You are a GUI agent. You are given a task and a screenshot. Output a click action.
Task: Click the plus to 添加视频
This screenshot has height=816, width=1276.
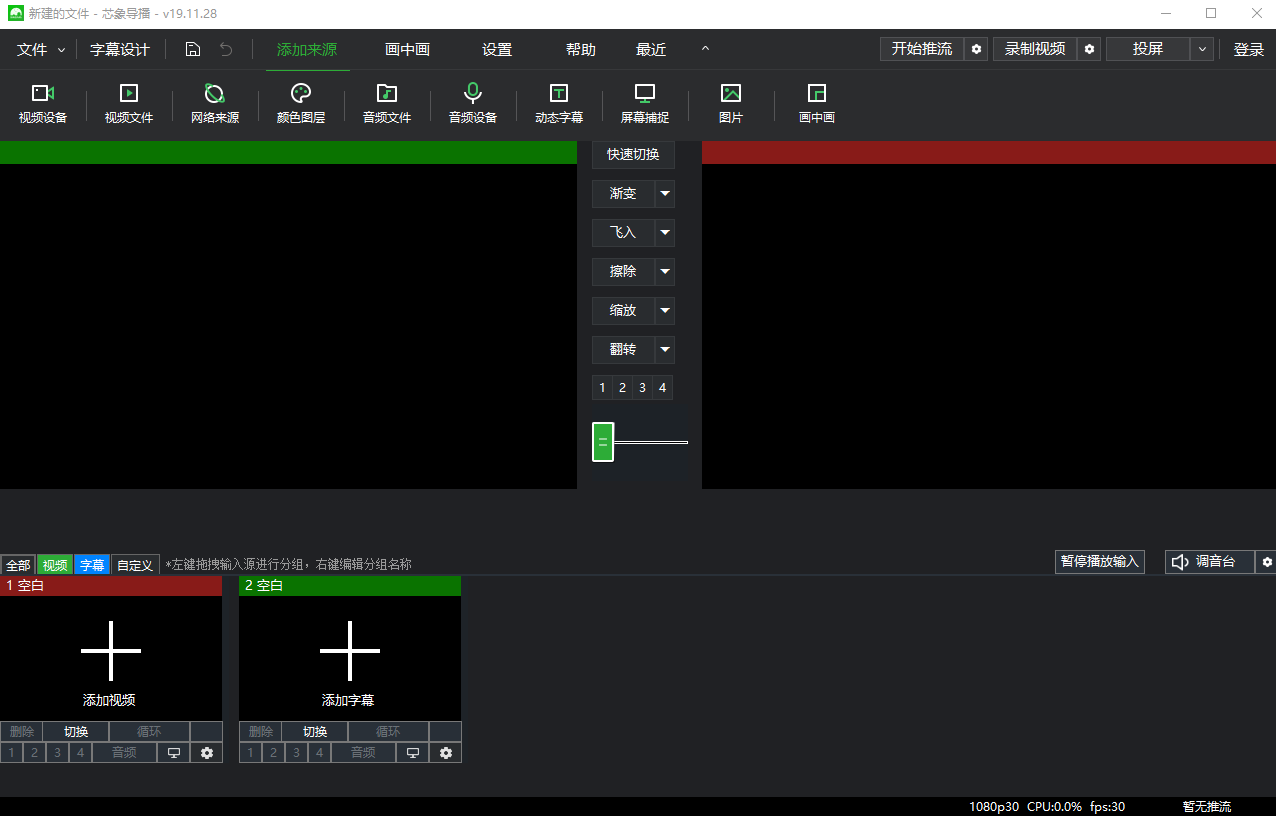click(x=111, y=651)
